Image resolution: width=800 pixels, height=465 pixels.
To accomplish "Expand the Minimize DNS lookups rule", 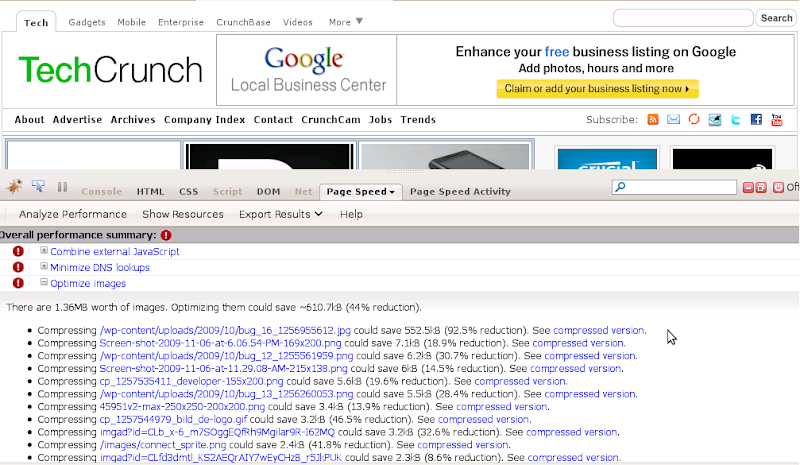I will (44, 266).
